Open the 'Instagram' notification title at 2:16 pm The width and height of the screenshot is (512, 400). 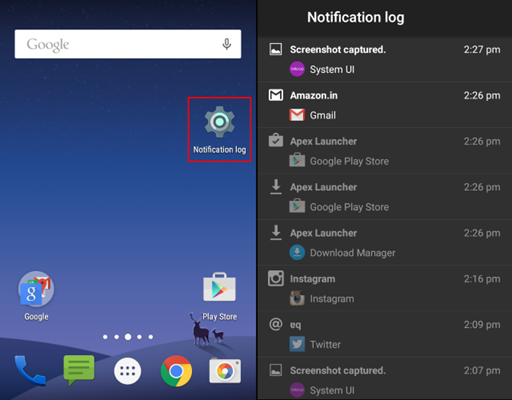[x=312, y=279]
